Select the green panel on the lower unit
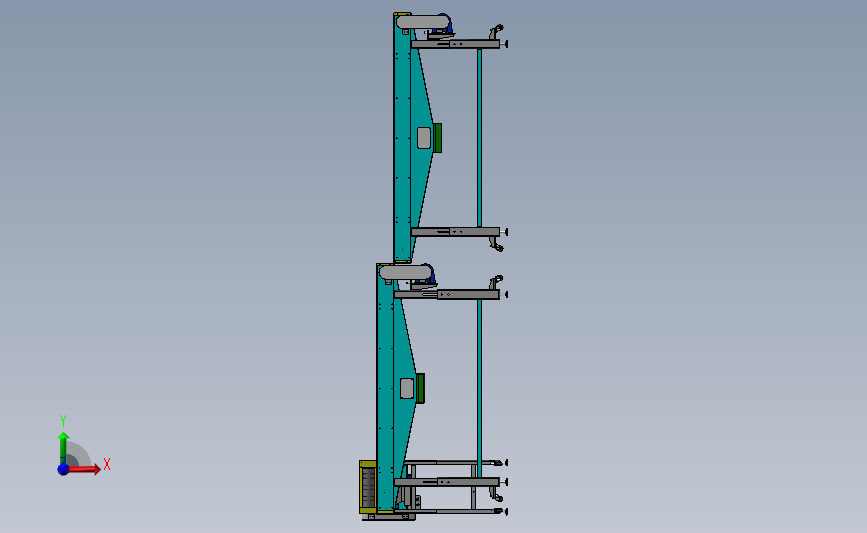This screenshot has width=867, height=533. coord(420,388)
